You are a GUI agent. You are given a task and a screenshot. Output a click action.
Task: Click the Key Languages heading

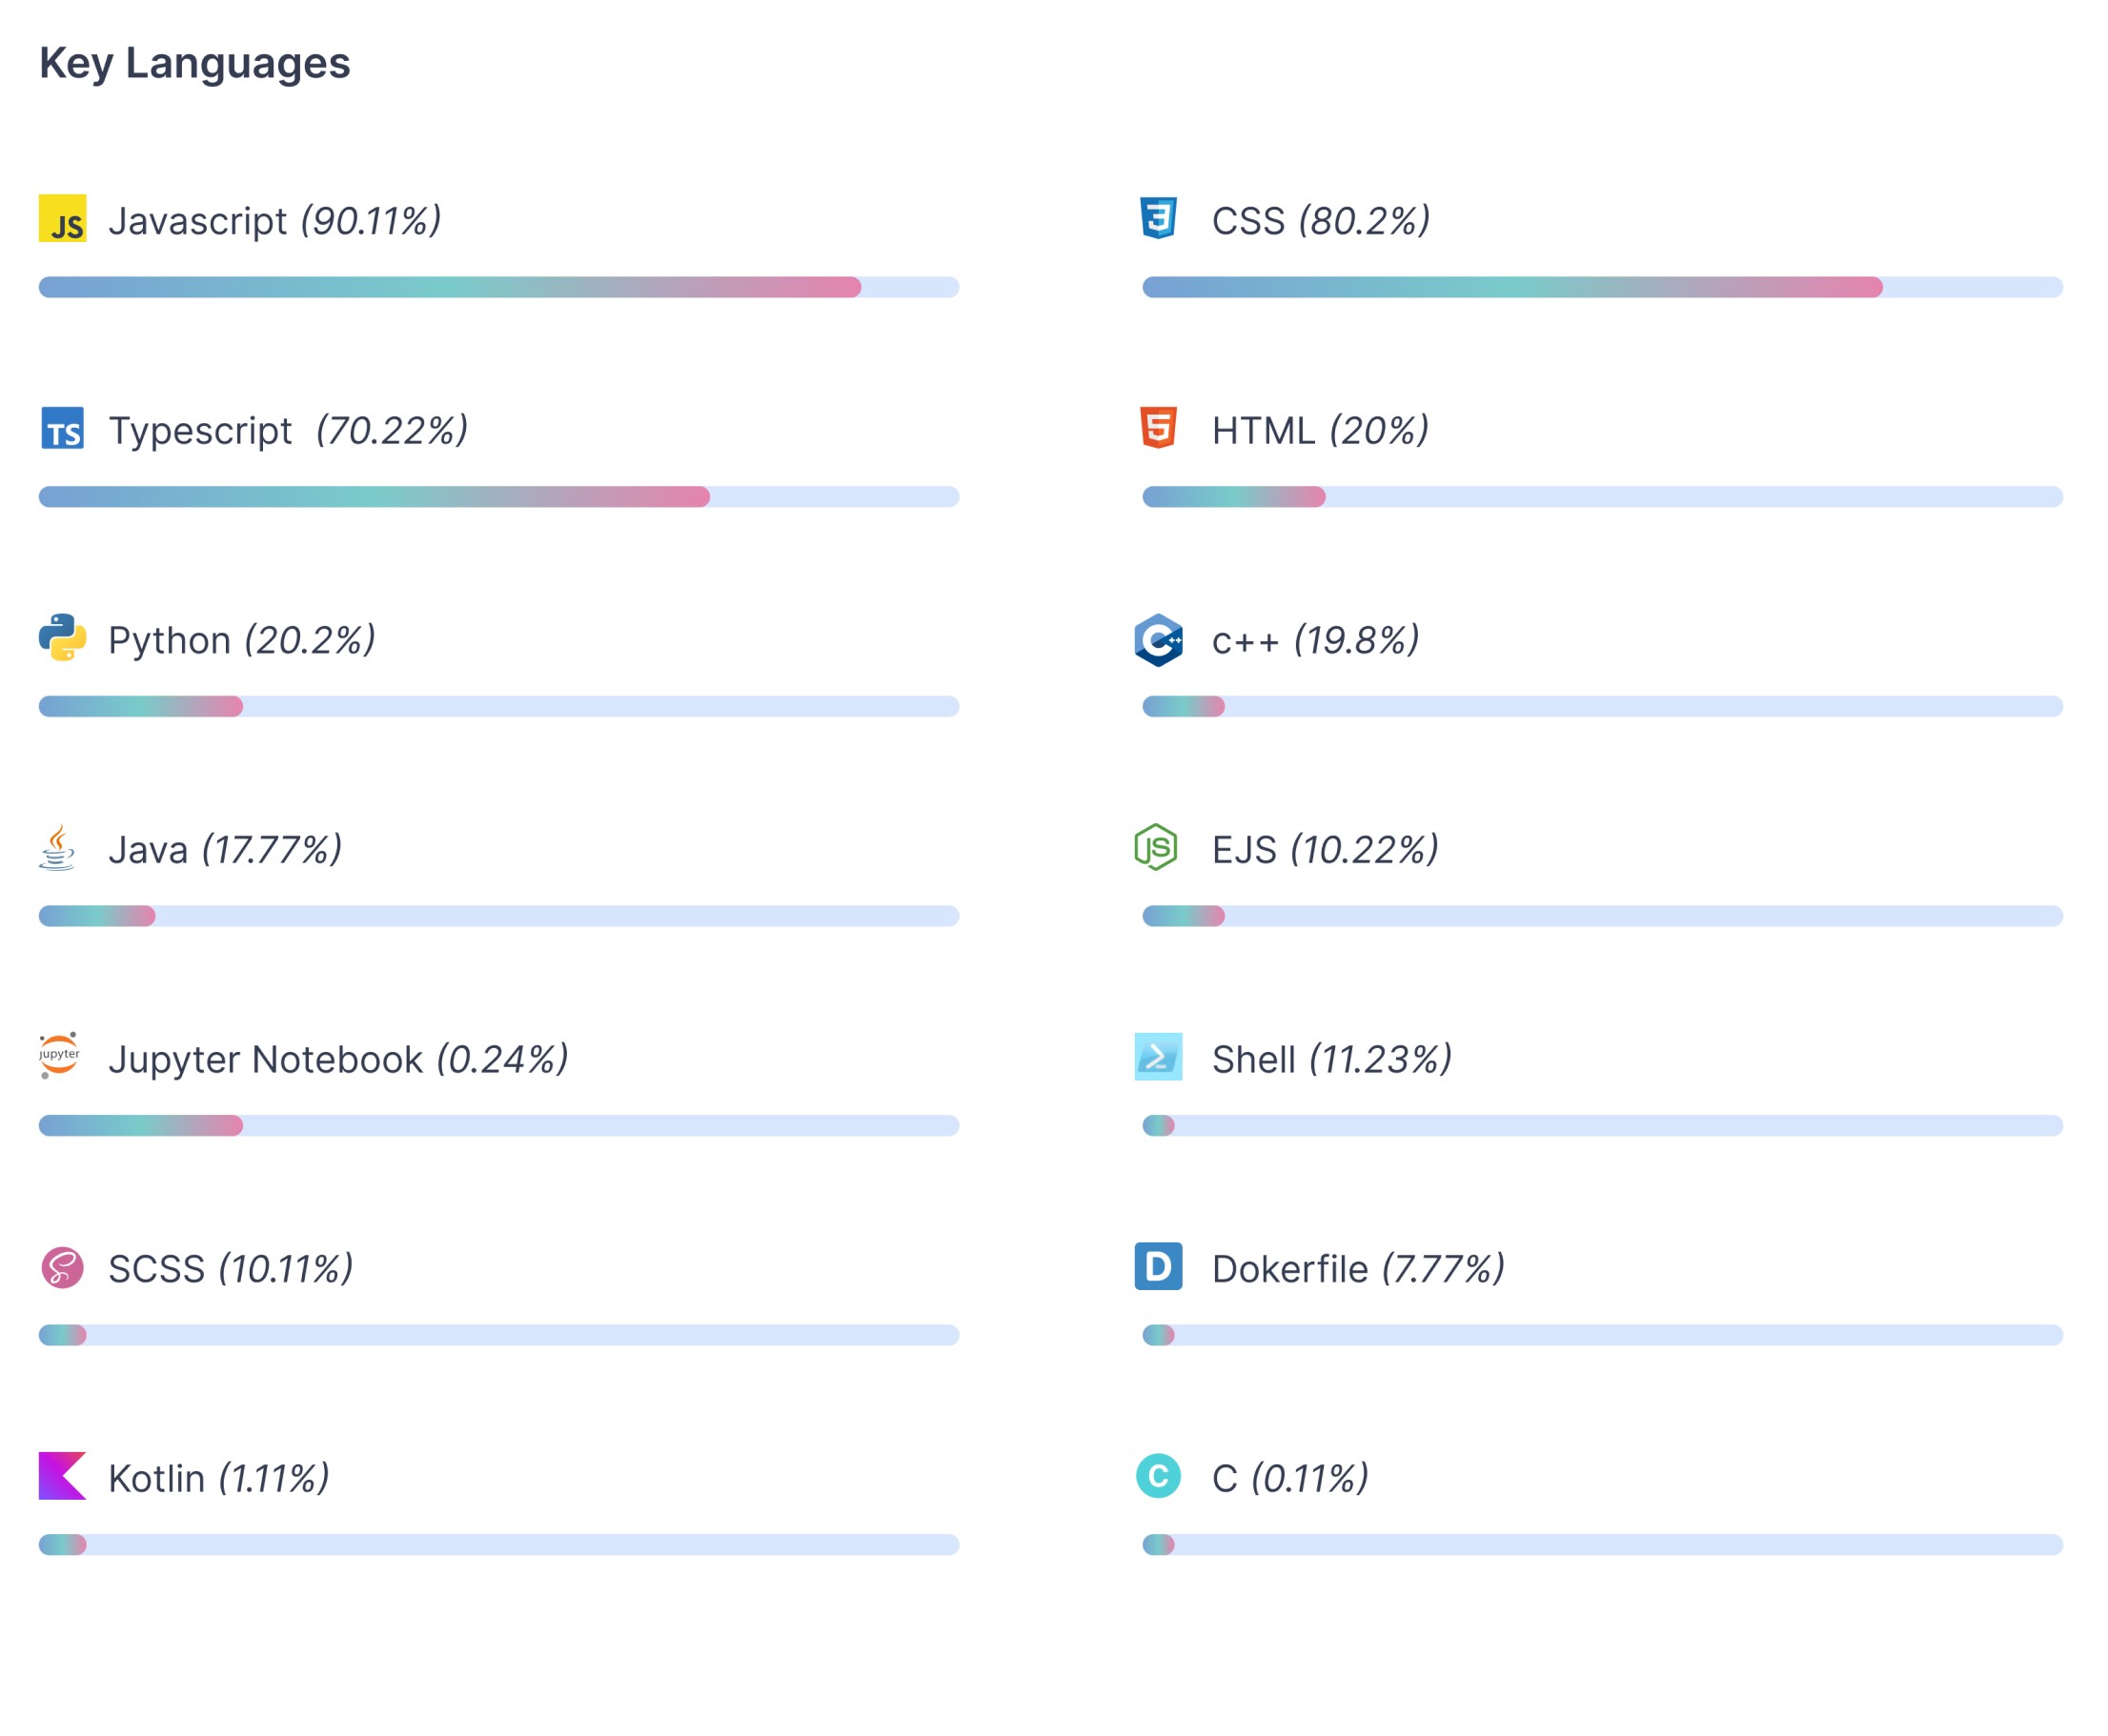point(196,64)
